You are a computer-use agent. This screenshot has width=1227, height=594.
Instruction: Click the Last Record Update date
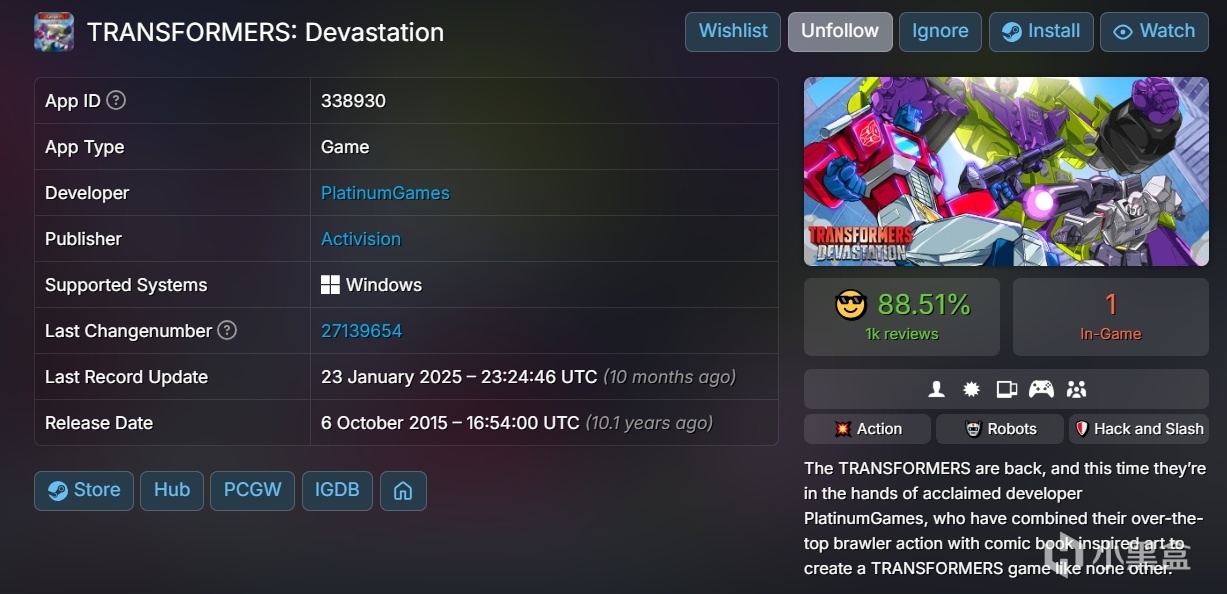point(459,377)
